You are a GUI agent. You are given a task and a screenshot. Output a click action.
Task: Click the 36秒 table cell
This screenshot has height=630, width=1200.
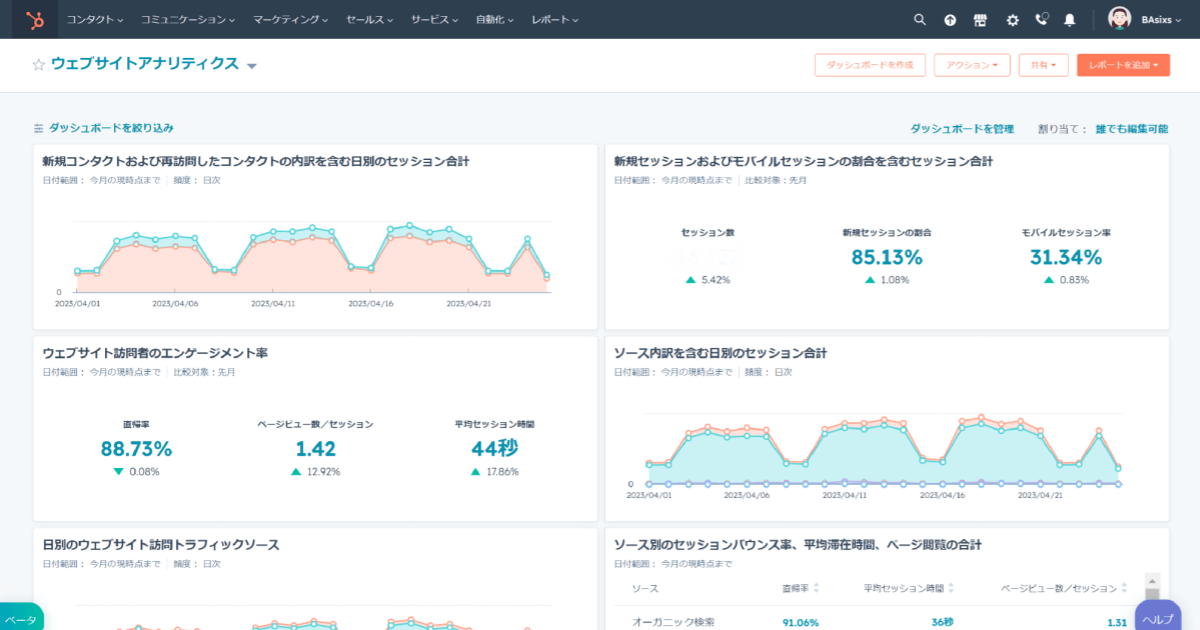[x=942, y=622]
